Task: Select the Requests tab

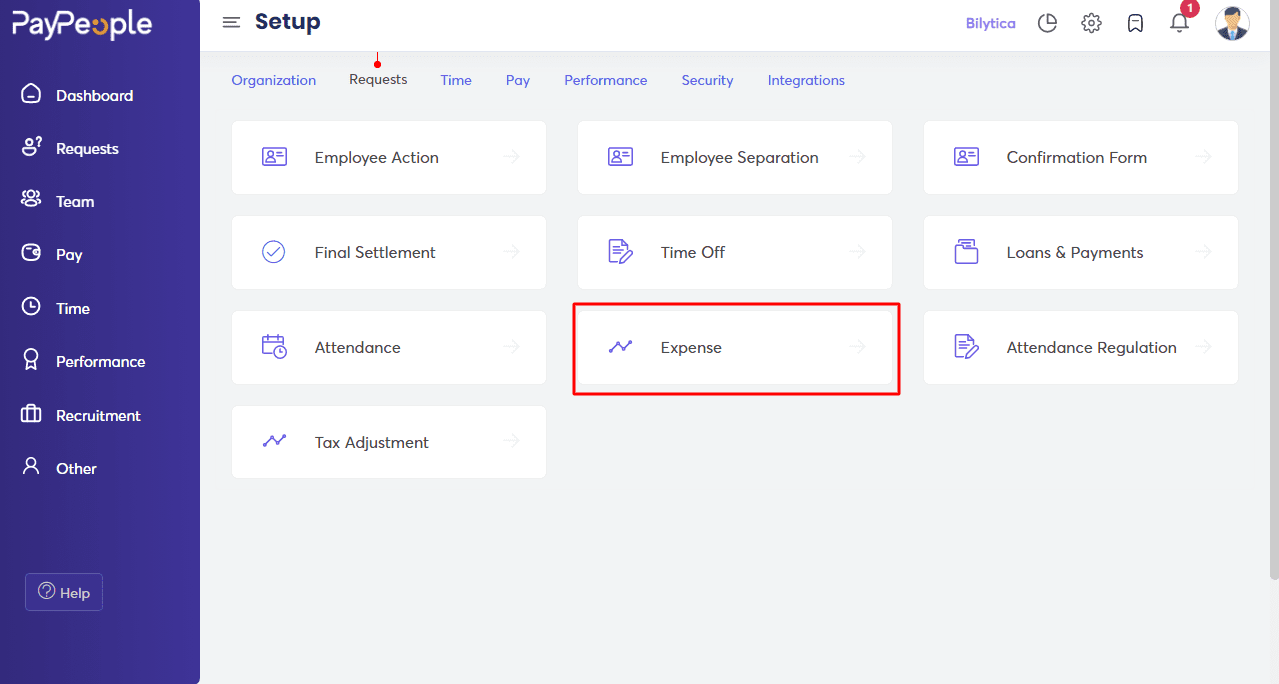Action: click(378, 79)
